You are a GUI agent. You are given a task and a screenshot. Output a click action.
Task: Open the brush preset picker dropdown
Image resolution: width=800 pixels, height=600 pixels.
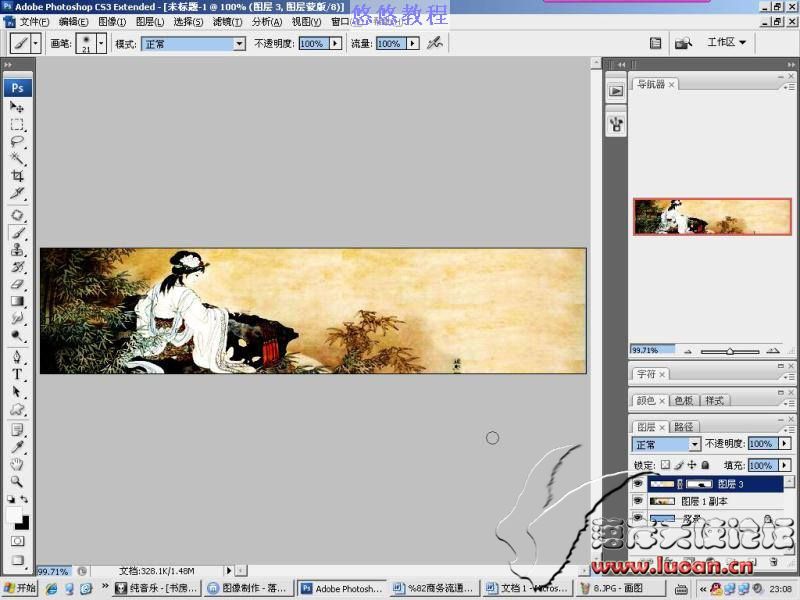(101, 43)
